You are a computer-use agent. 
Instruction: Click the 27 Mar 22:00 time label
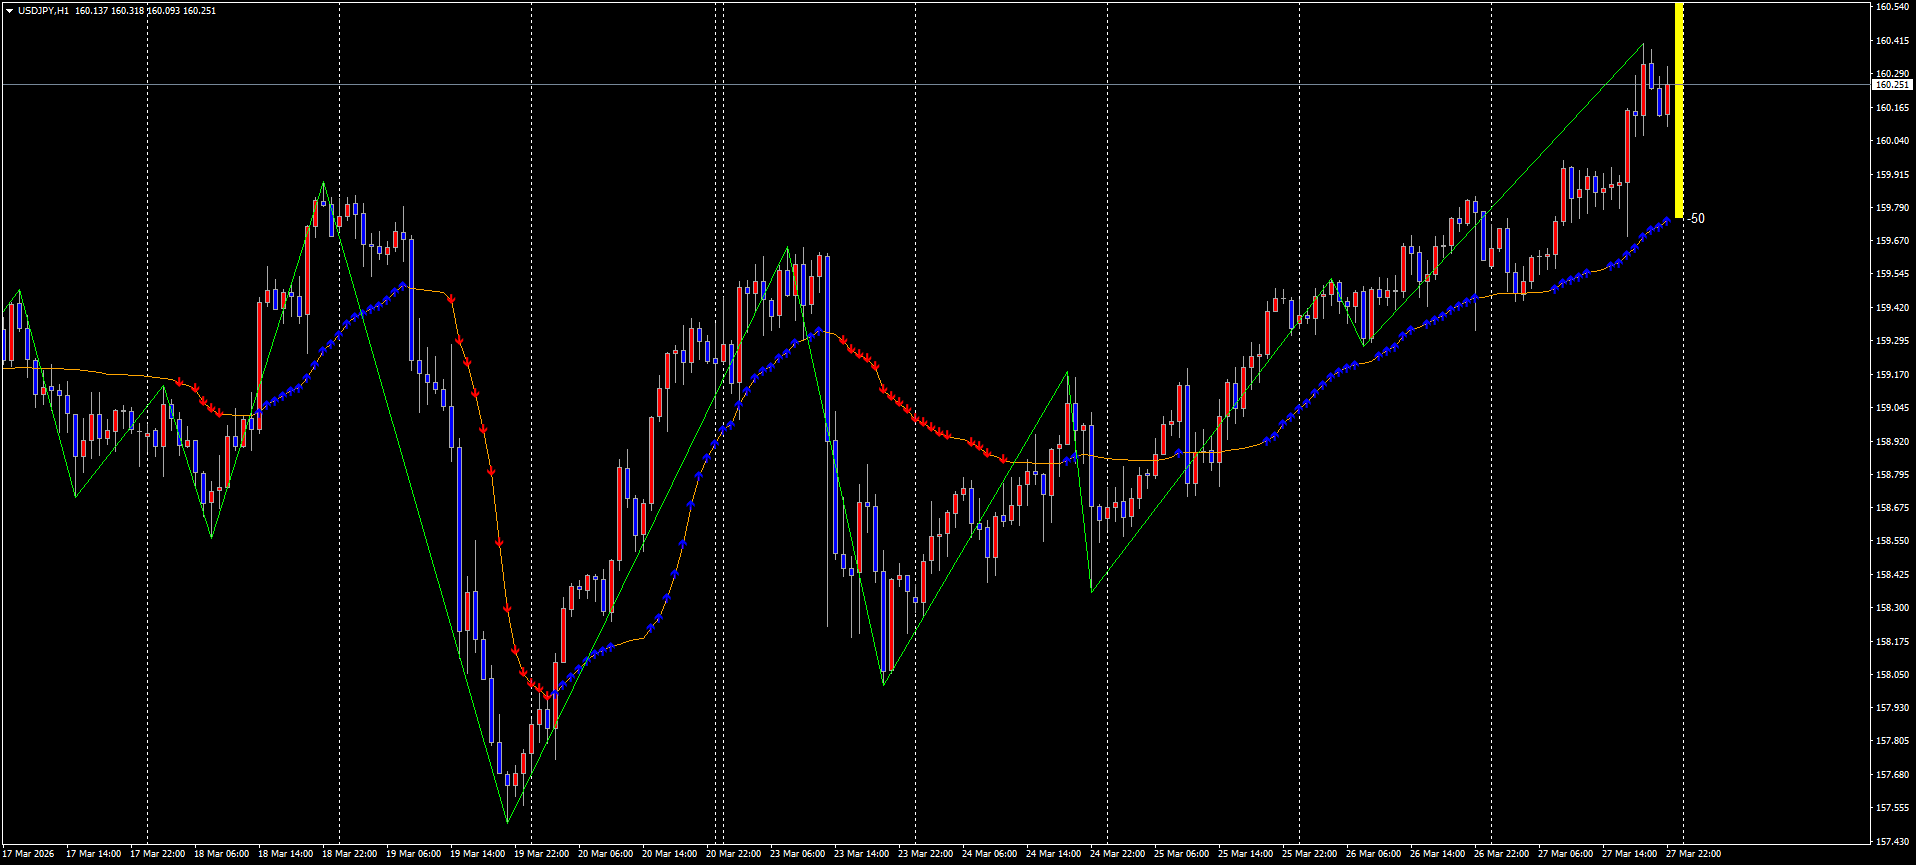[x=1693, y=854]
